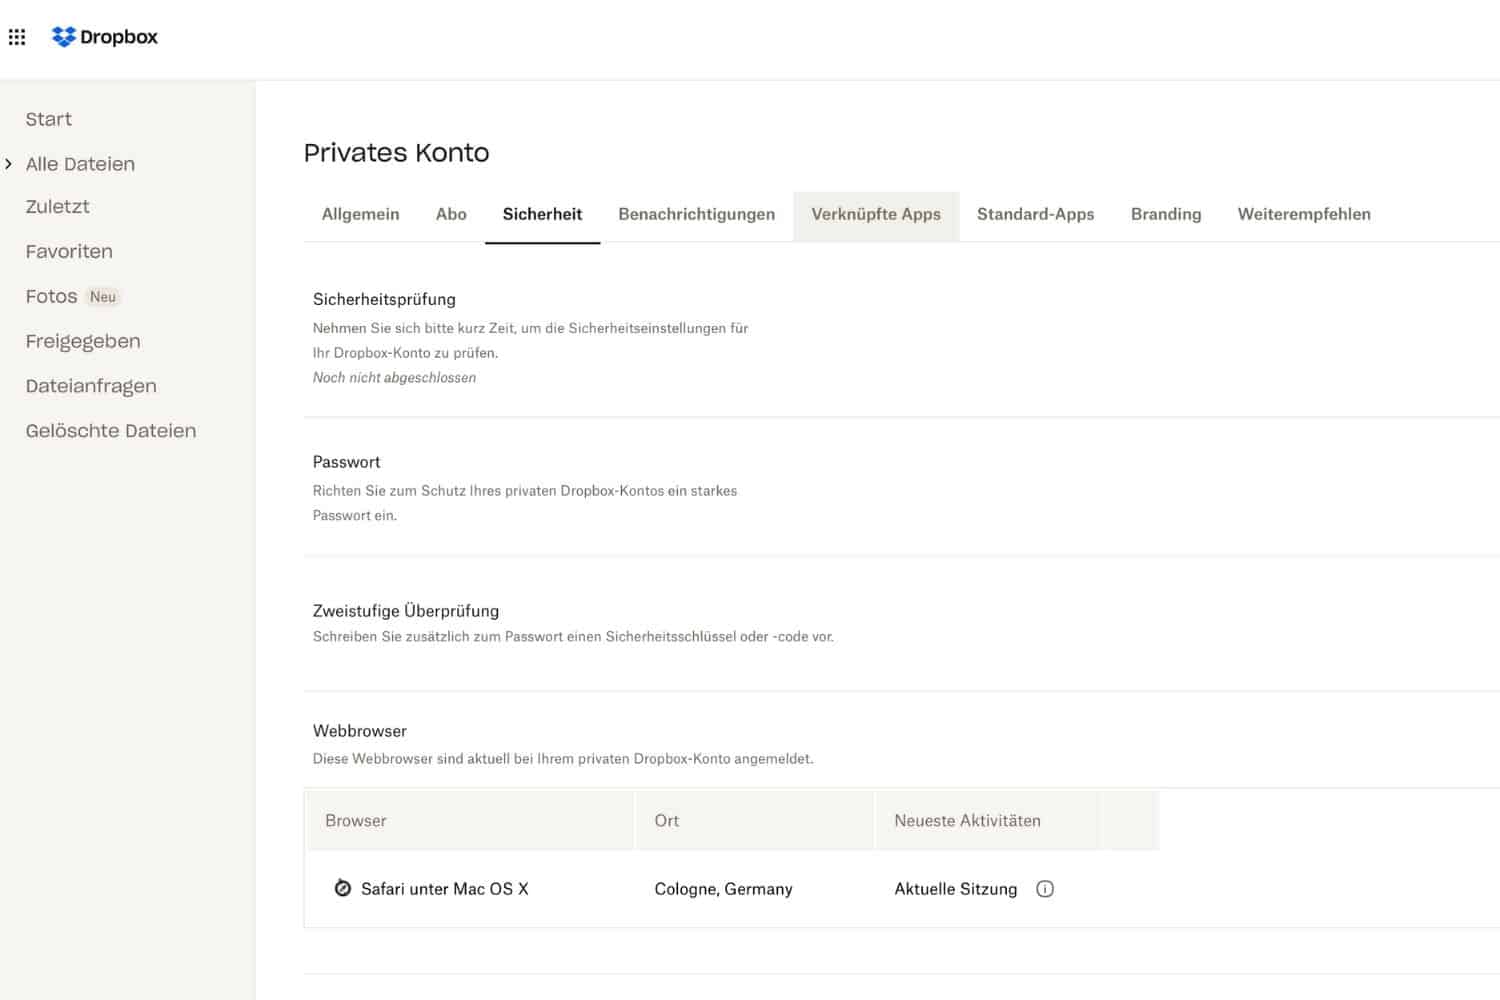Switch to the Branding tab

click(x=1166, y=214)
